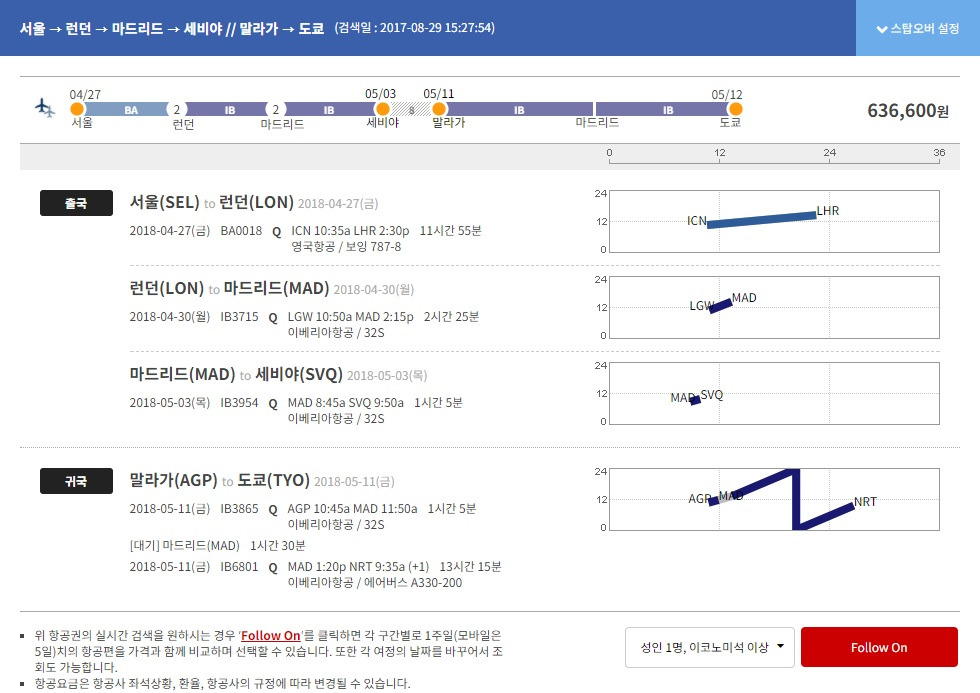Screen dimensions: 980x693
Task: Open the 스탑오버 설정 dropdown
Action: 918,28
